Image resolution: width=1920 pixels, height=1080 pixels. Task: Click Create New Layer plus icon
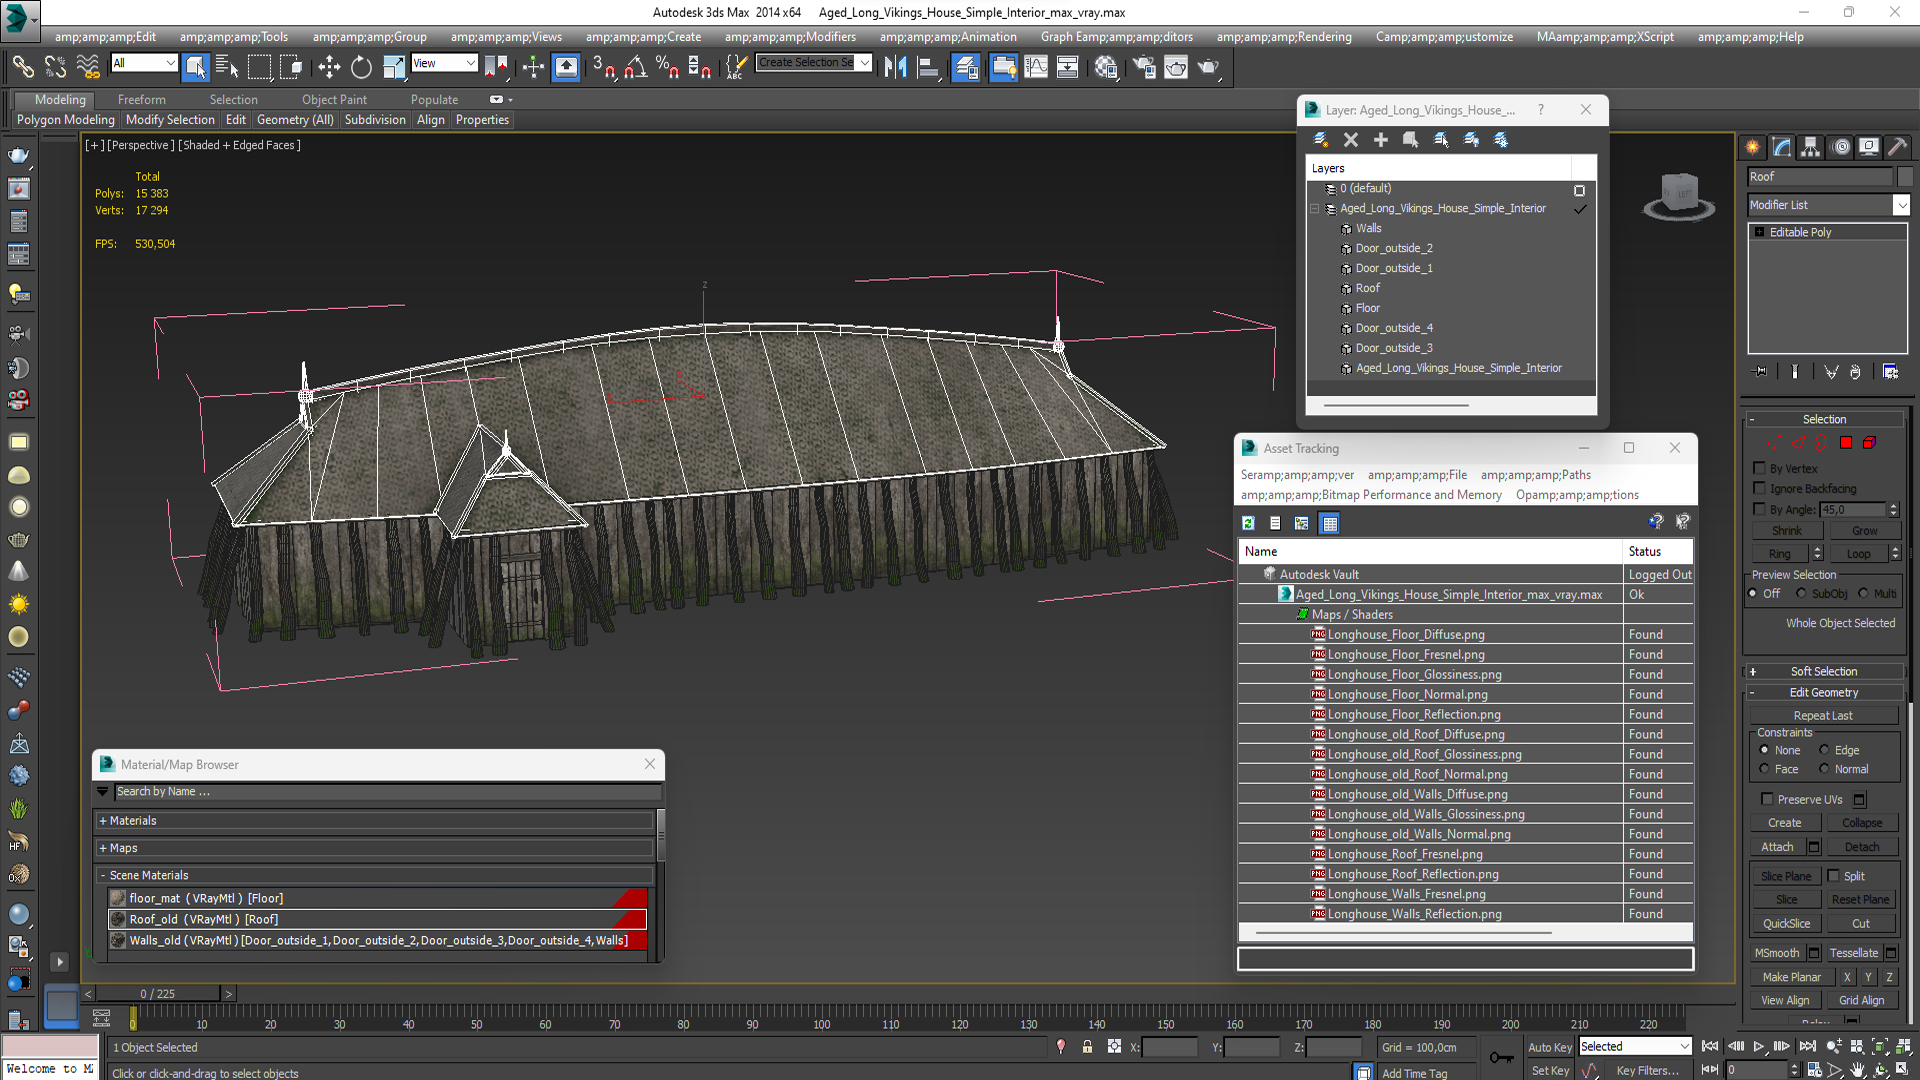1381,140
